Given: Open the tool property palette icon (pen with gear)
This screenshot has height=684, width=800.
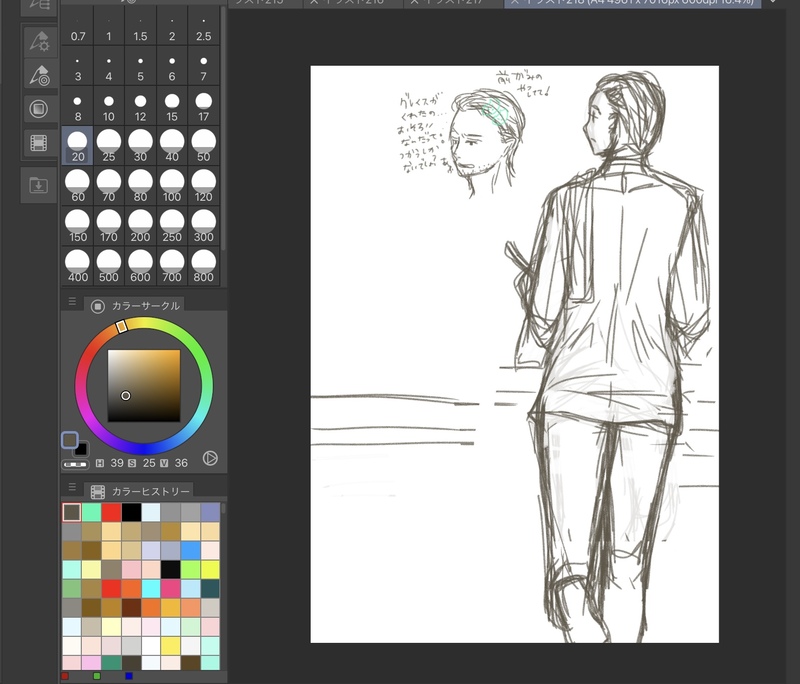Looking at the screenshot, I should pyautogui.click(x=39, y=41).
